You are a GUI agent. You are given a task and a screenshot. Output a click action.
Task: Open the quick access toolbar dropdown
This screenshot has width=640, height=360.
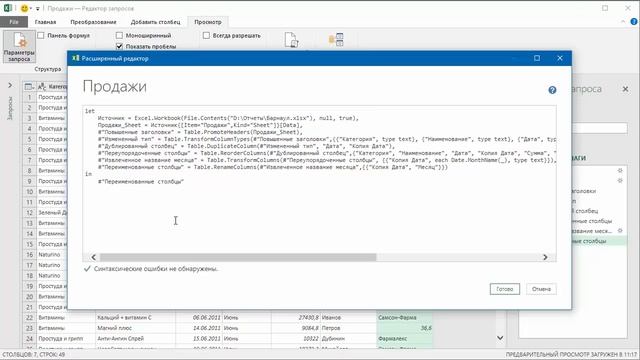(x=38, y=9)
